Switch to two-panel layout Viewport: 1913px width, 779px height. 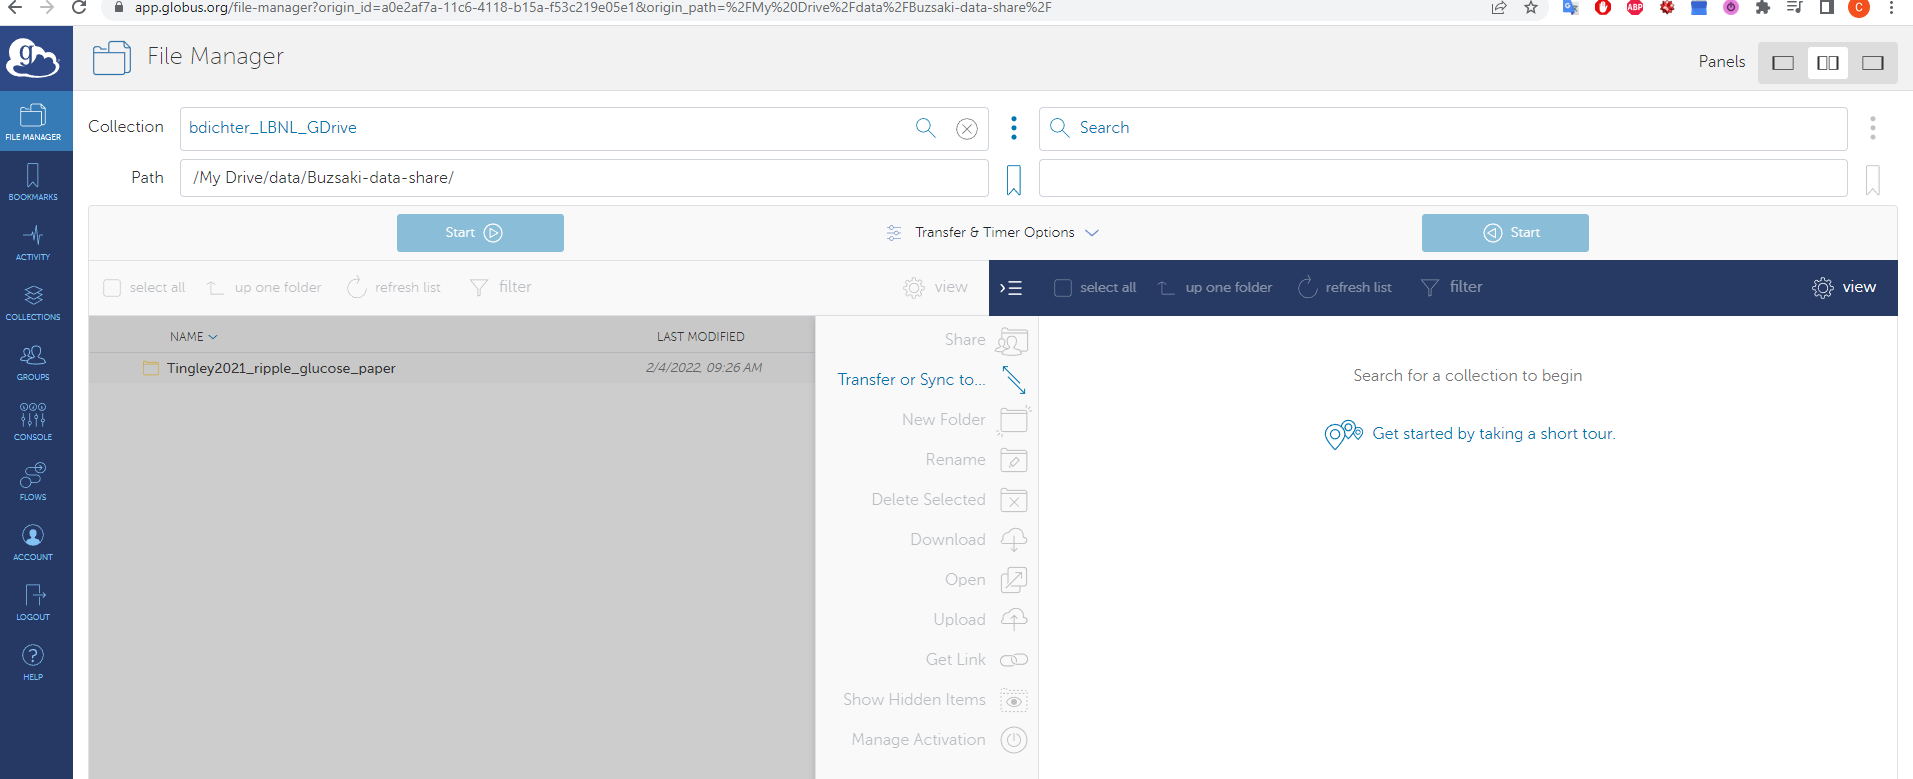click(x=1828, y=63)
